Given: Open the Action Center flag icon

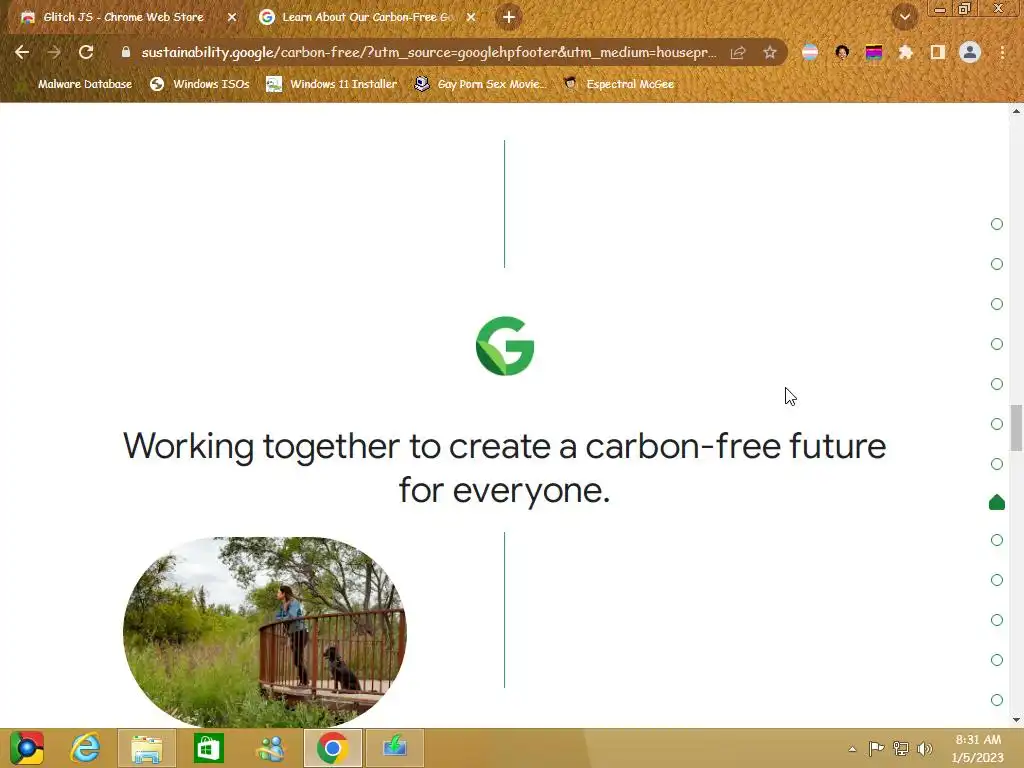Looking at the screenshot, I should [x=876, y=748].
